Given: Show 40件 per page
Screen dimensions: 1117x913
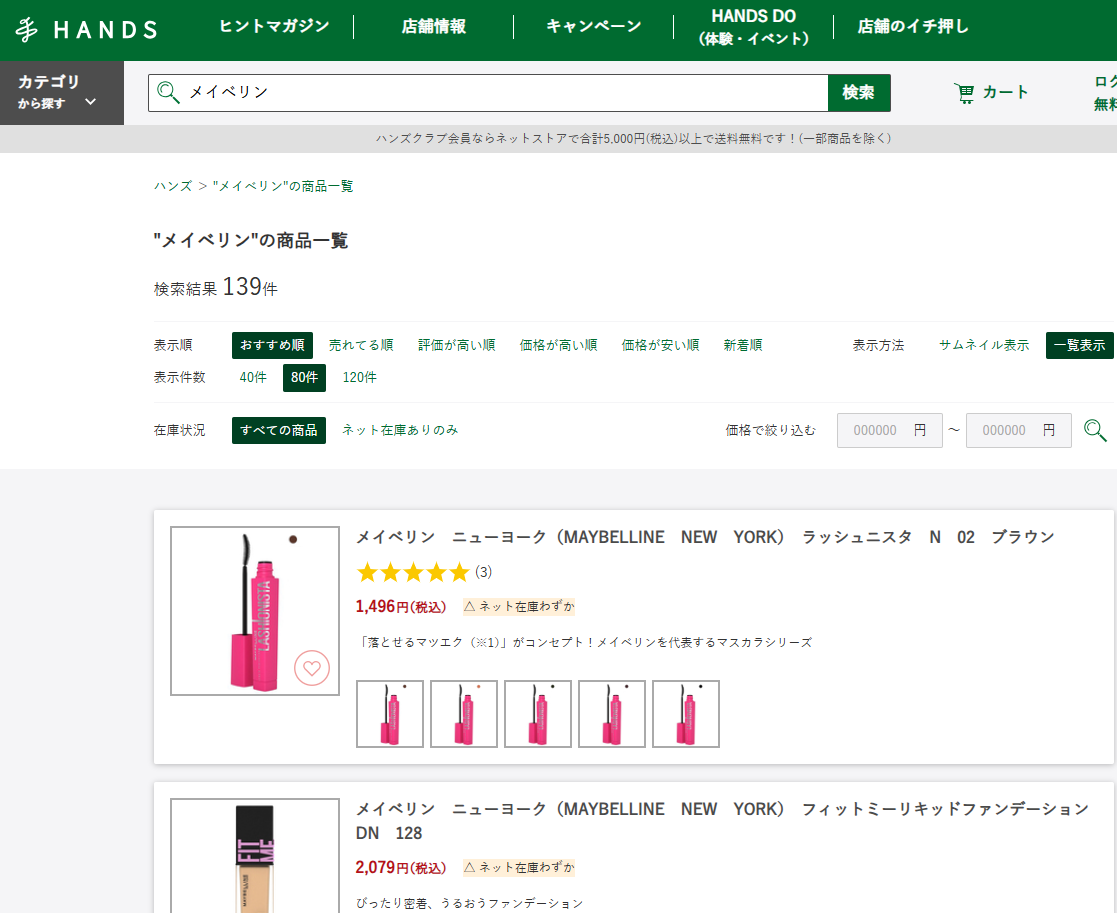Looking at the screenshot, I should [x=253, y=377].
